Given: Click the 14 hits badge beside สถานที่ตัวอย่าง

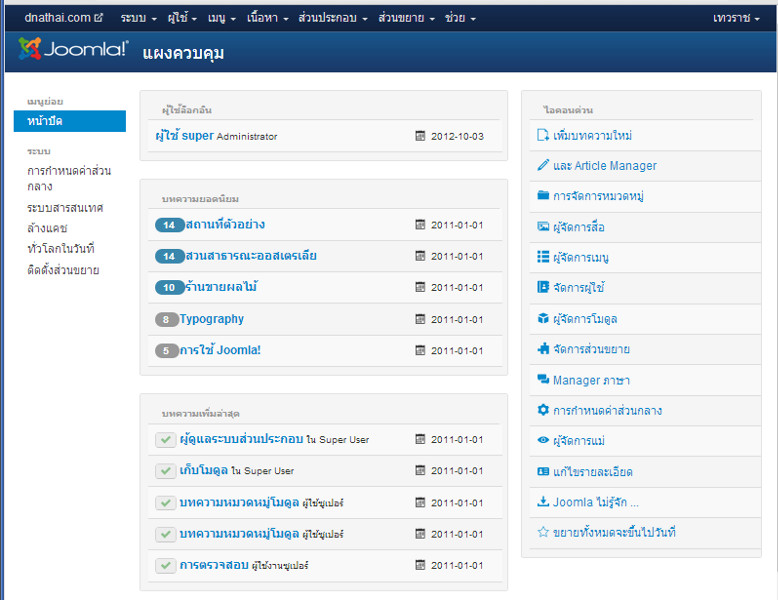Looking at the screenshot, I should point(169,225).
